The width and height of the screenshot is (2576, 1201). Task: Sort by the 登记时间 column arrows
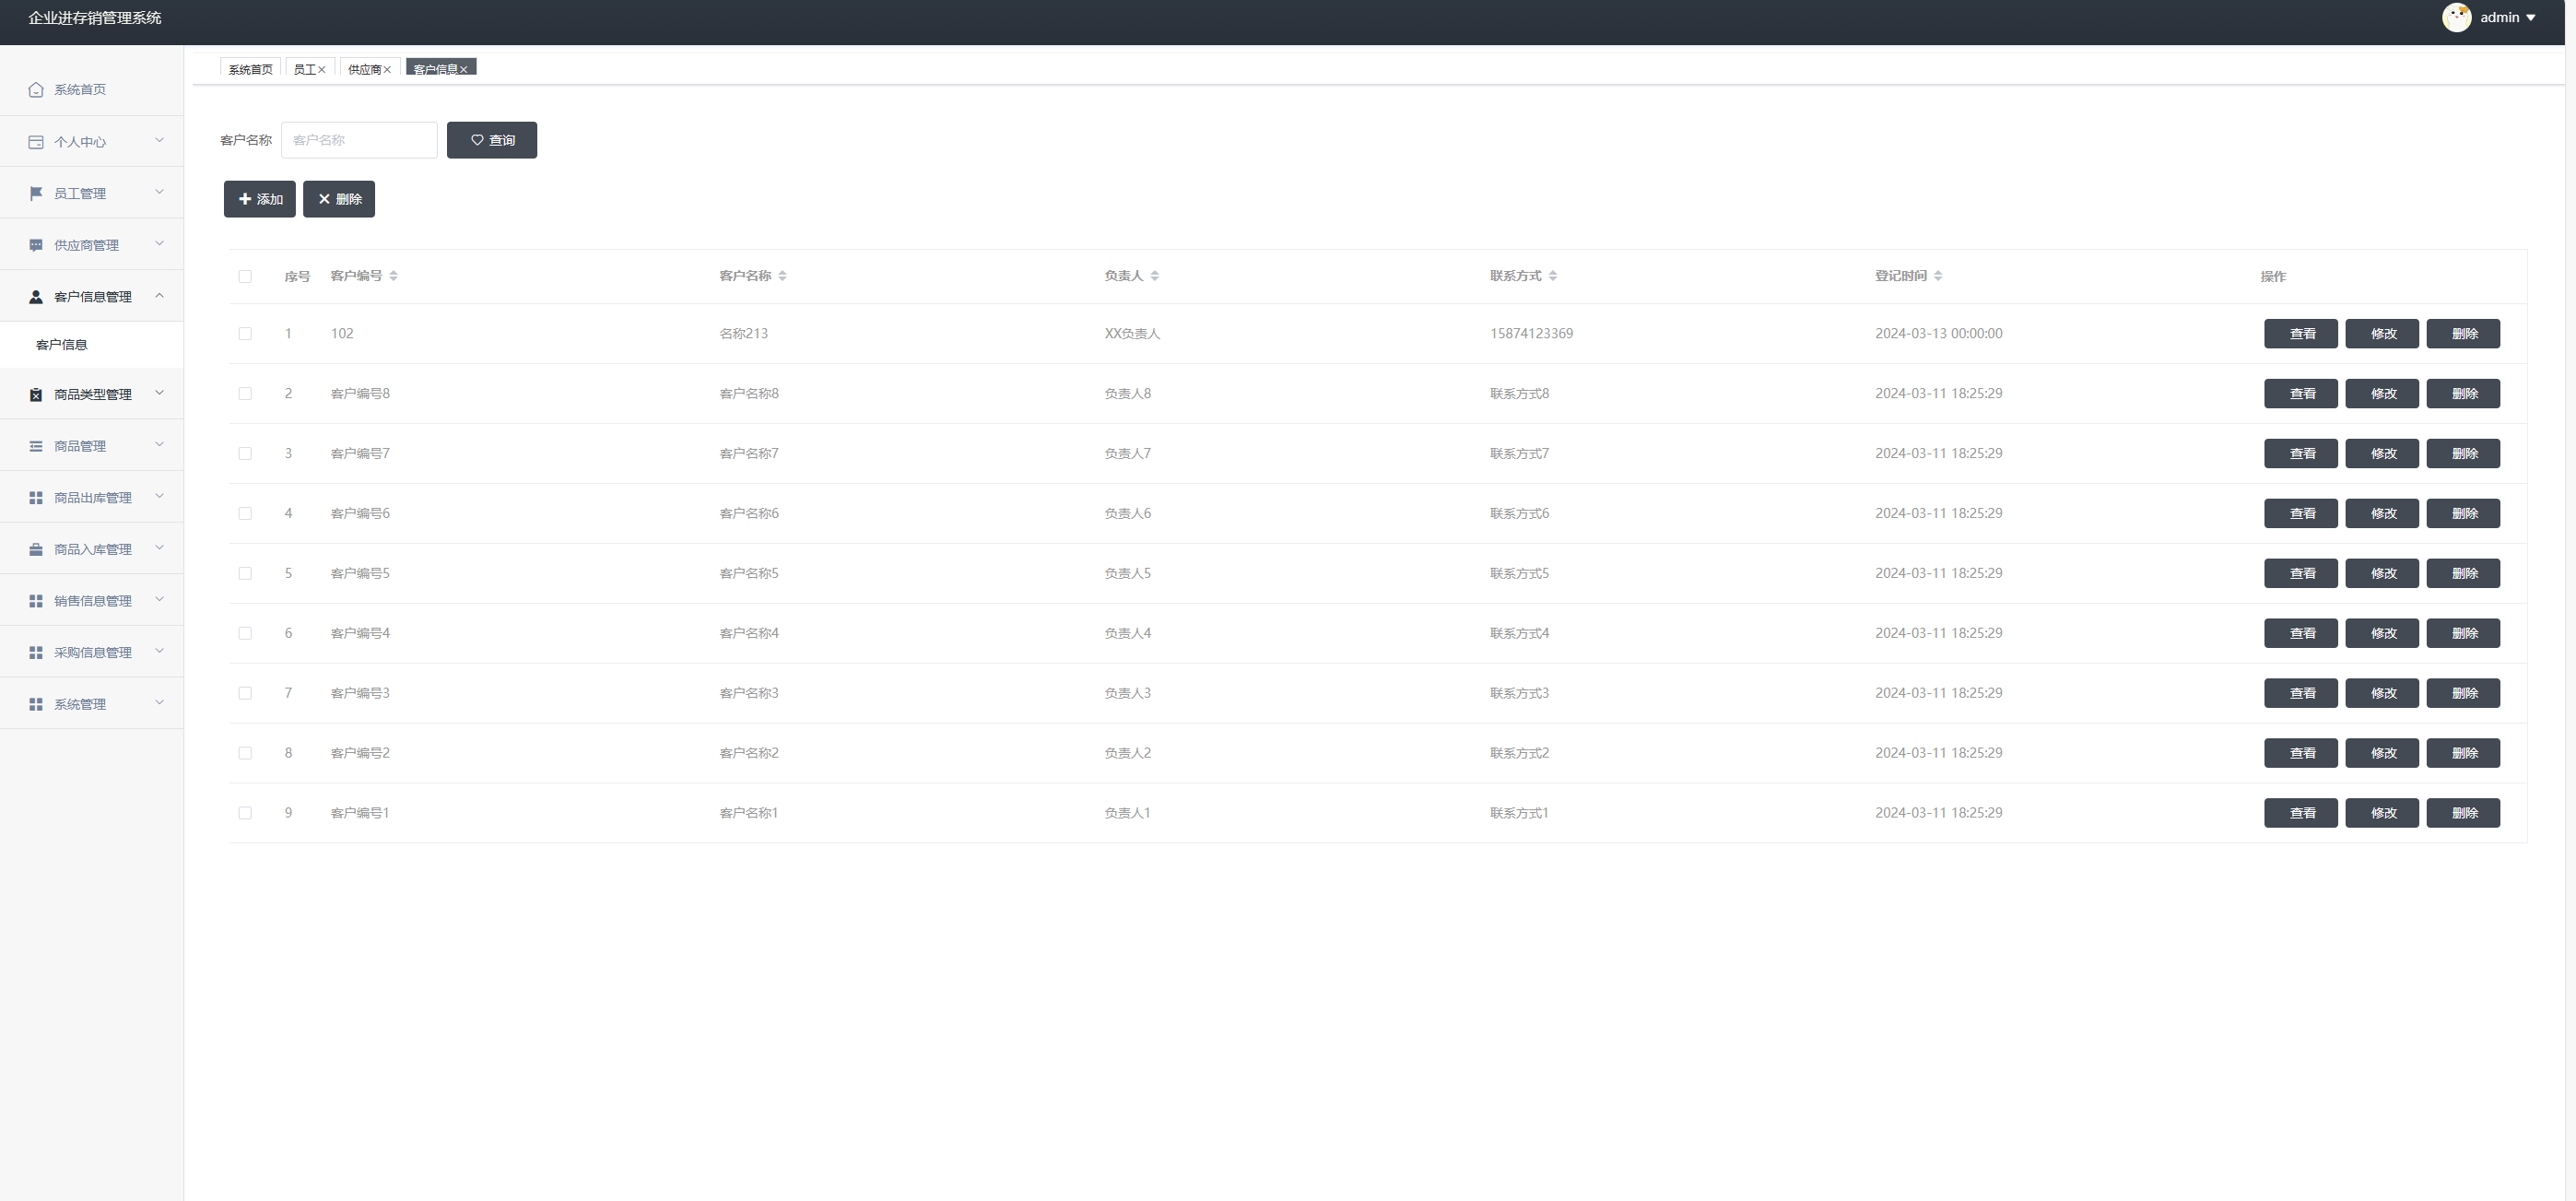point(1938,276)
